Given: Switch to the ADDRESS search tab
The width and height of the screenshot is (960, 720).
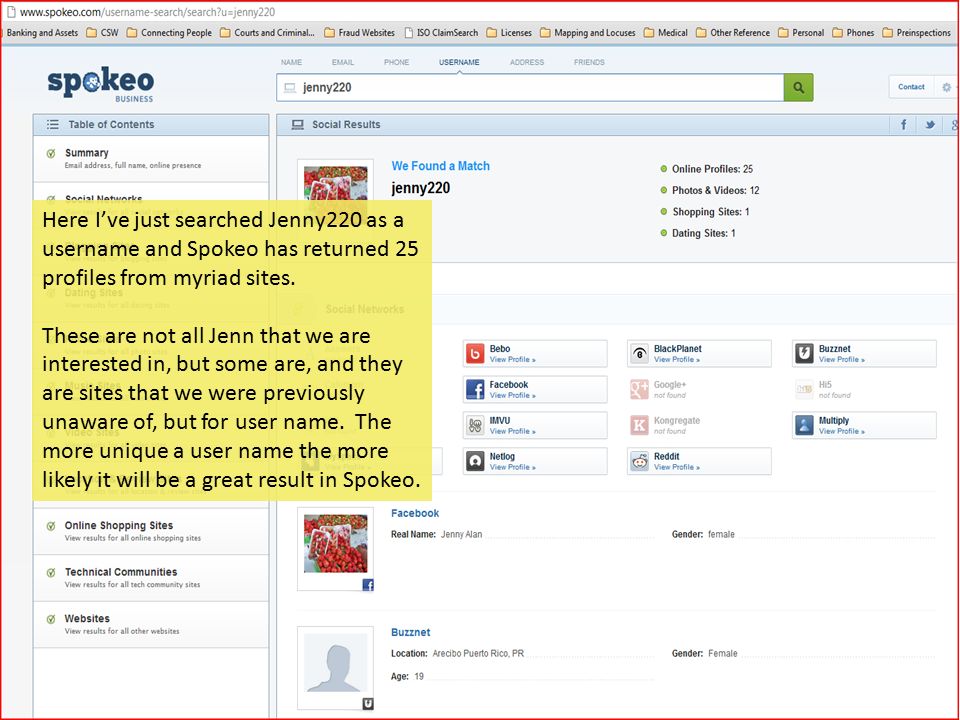Looking at the screenshot, I should (527, 62).
